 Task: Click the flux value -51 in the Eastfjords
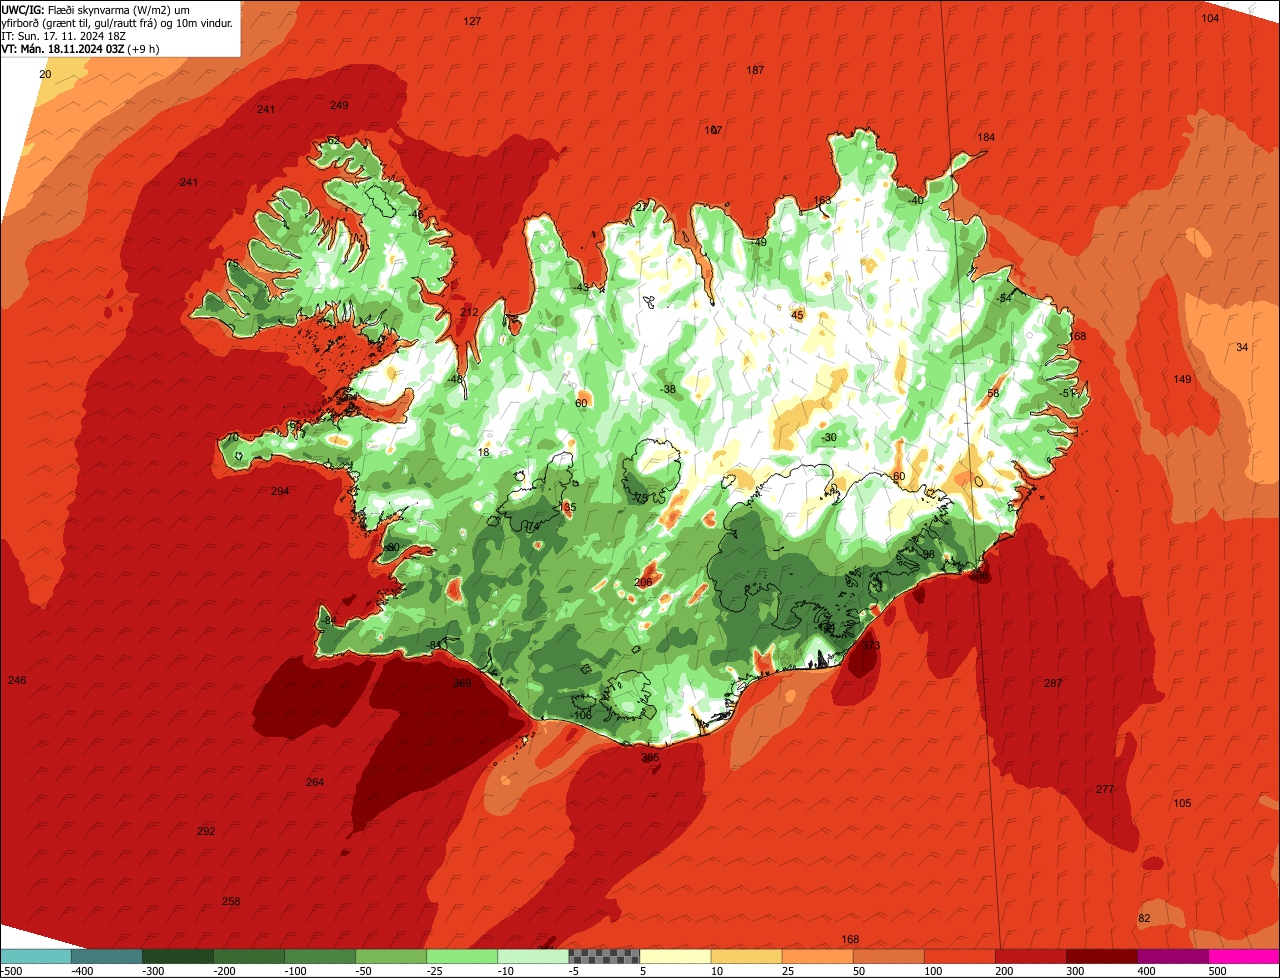pyautogui.click(x=1069, y=393)
